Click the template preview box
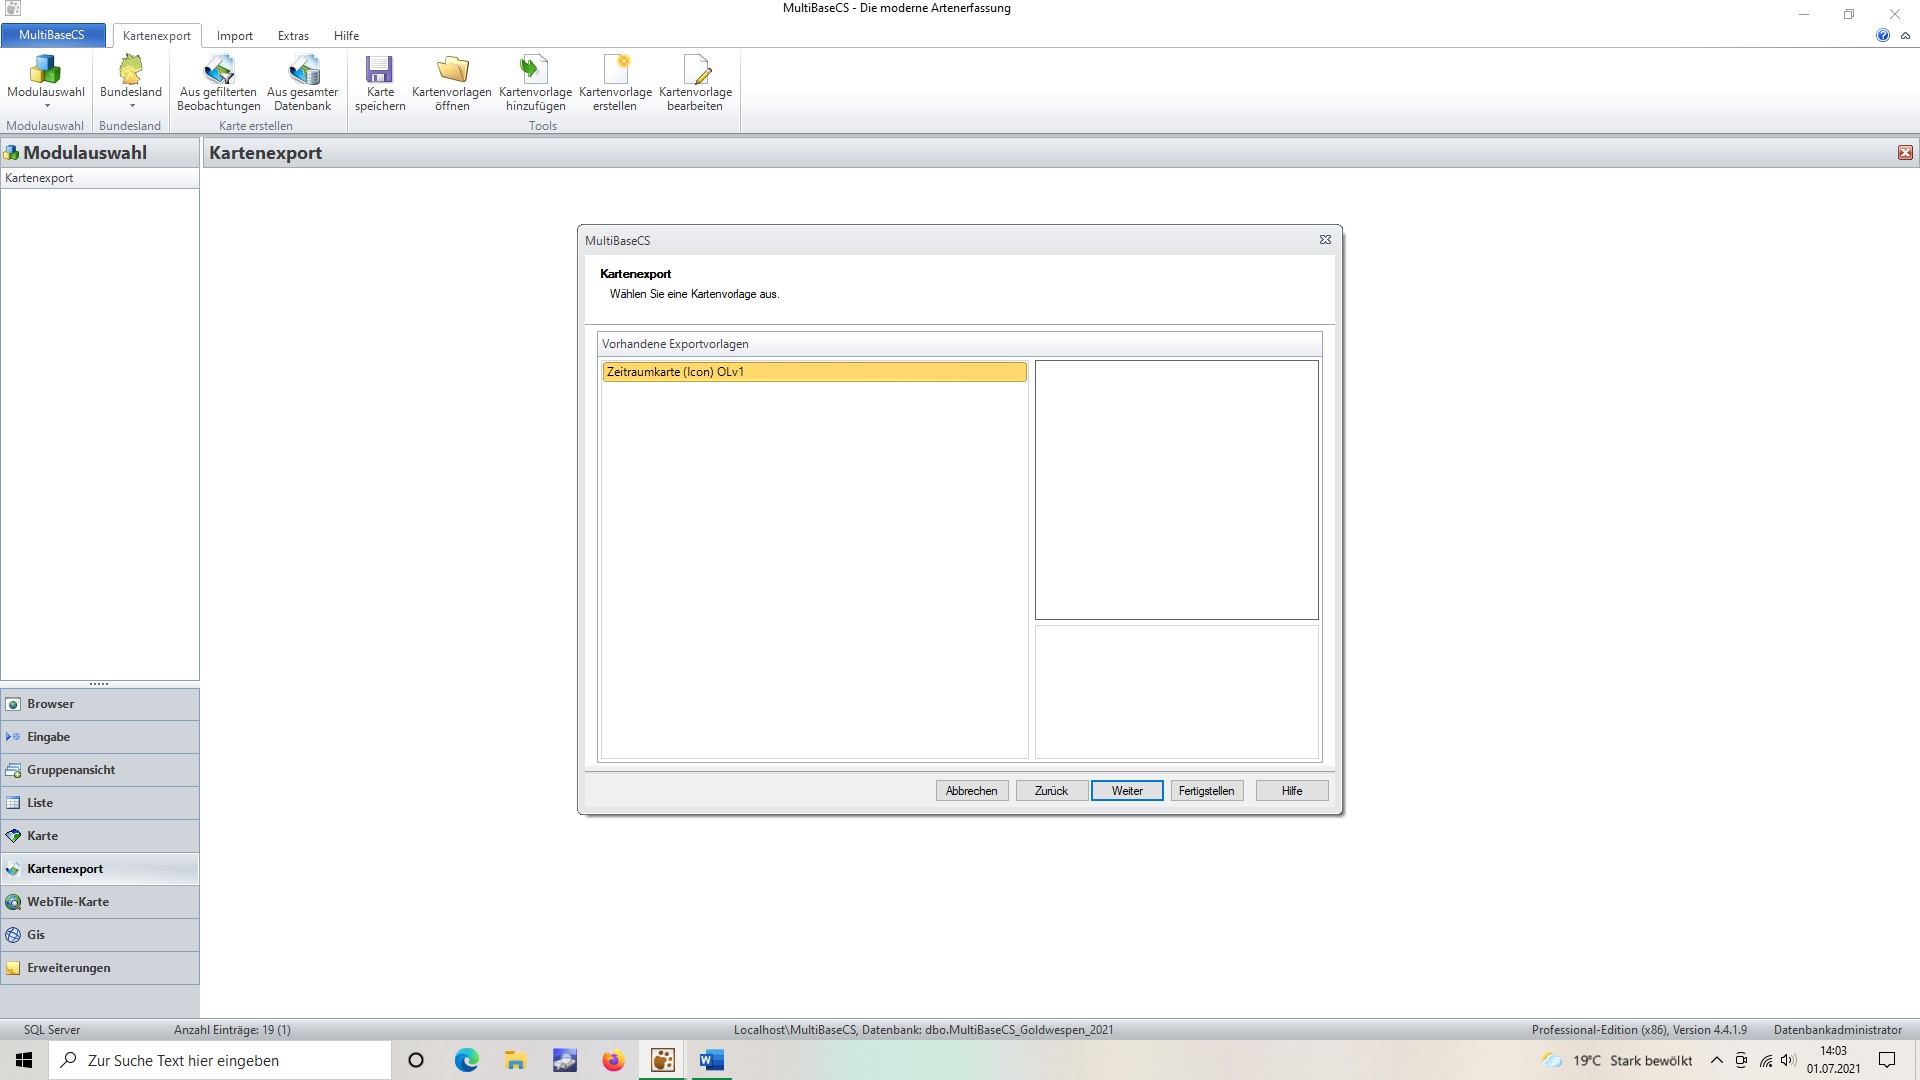 click(1177, 490)
